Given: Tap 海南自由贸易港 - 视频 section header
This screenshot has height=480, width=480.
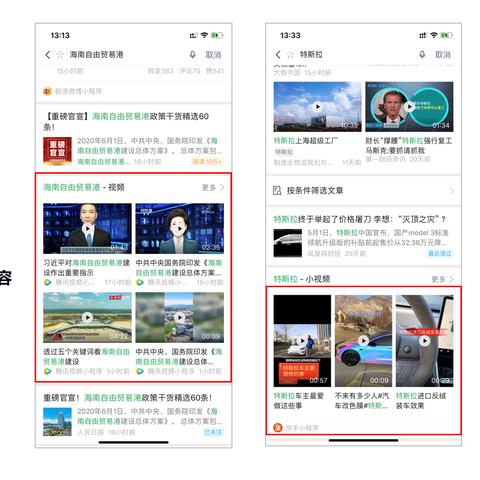Looking at the screenshot, I should pos(84,187).
